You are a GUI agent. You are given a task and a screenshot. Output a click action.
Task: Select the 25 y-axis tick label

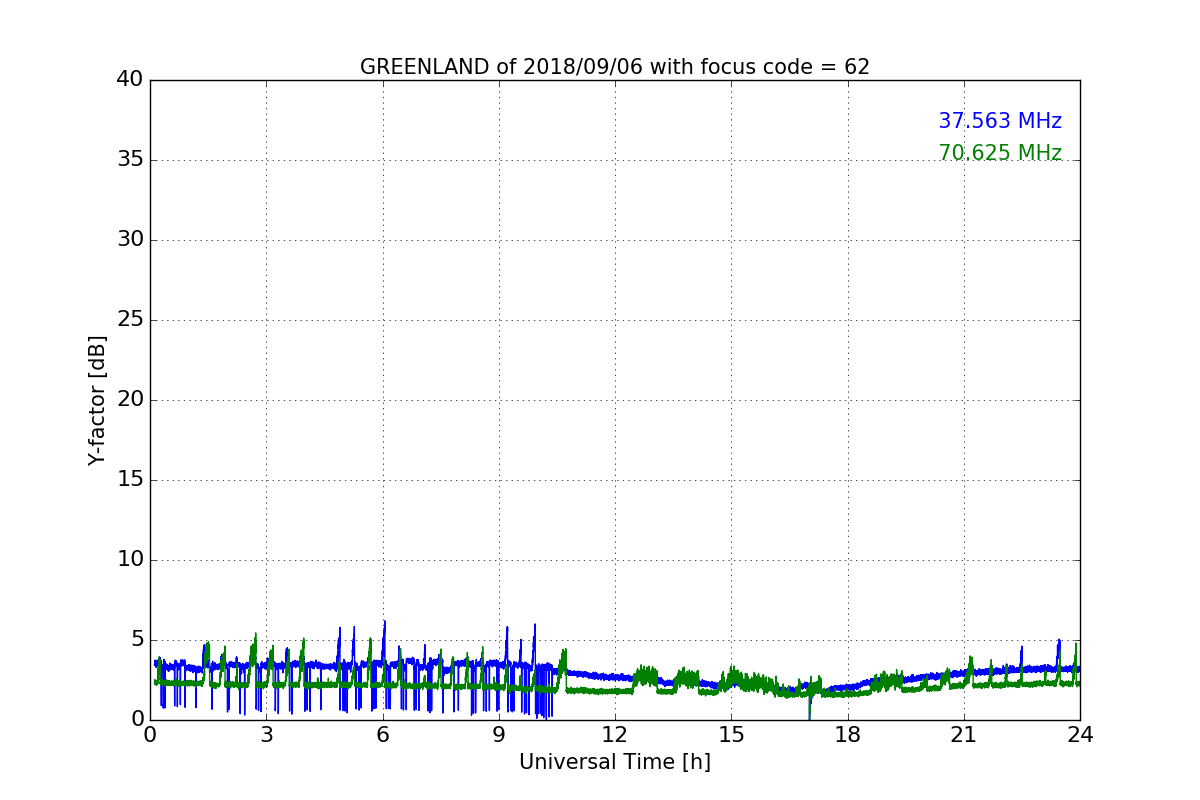pos(130,320)
